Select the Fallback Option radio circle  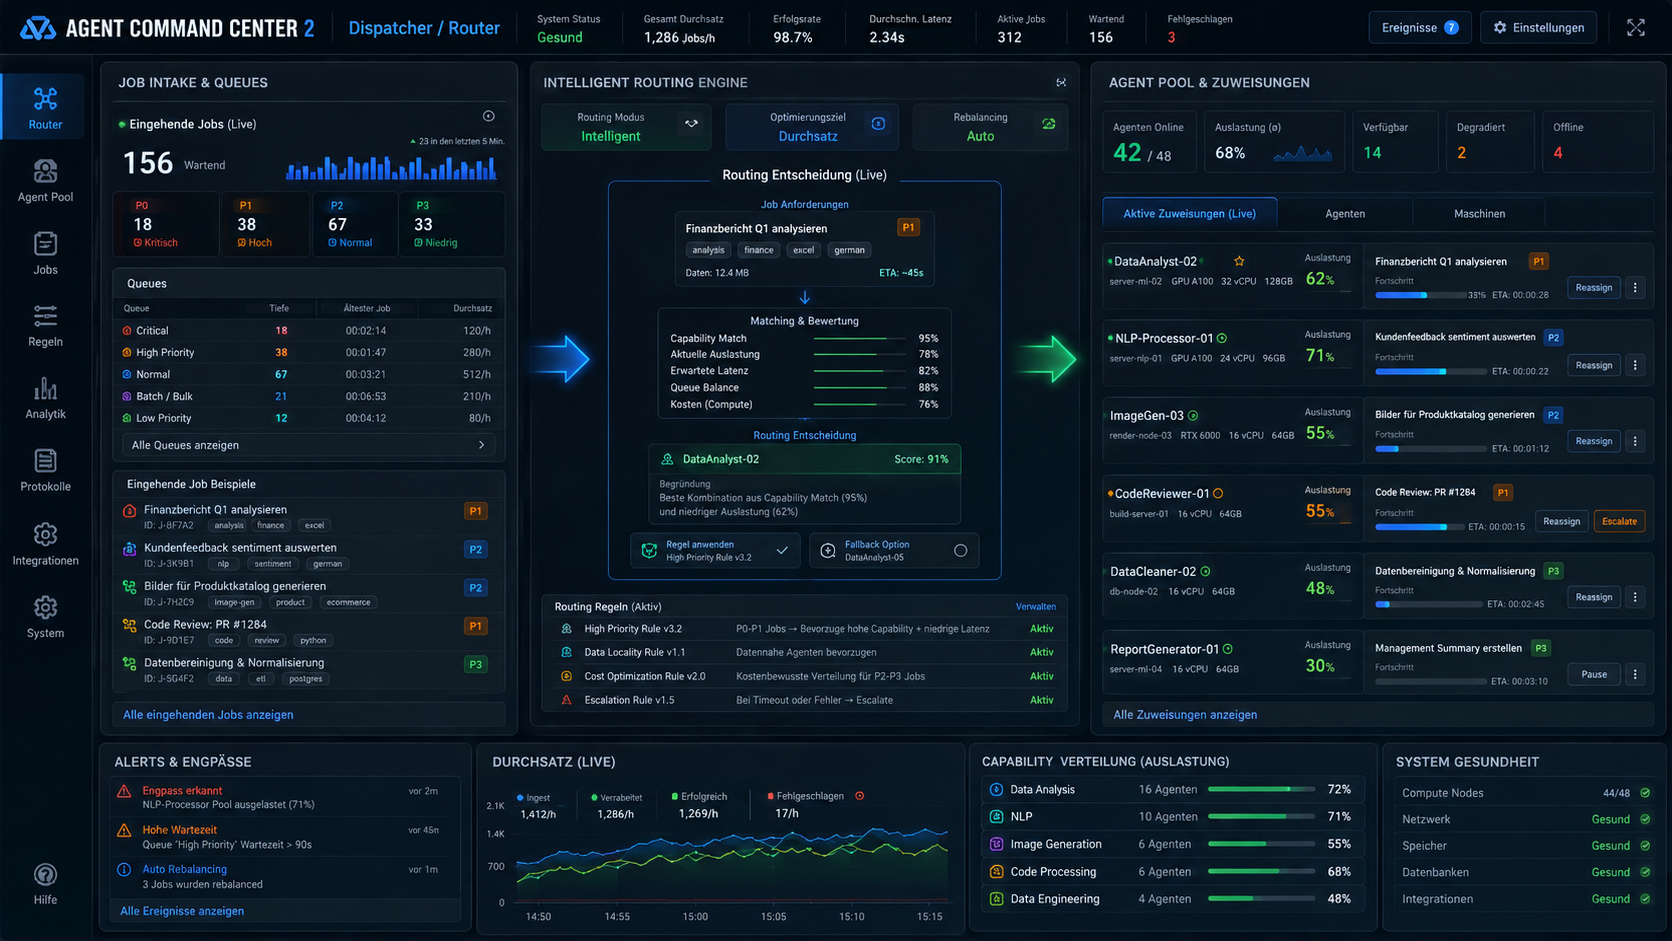tap(960, 550)
